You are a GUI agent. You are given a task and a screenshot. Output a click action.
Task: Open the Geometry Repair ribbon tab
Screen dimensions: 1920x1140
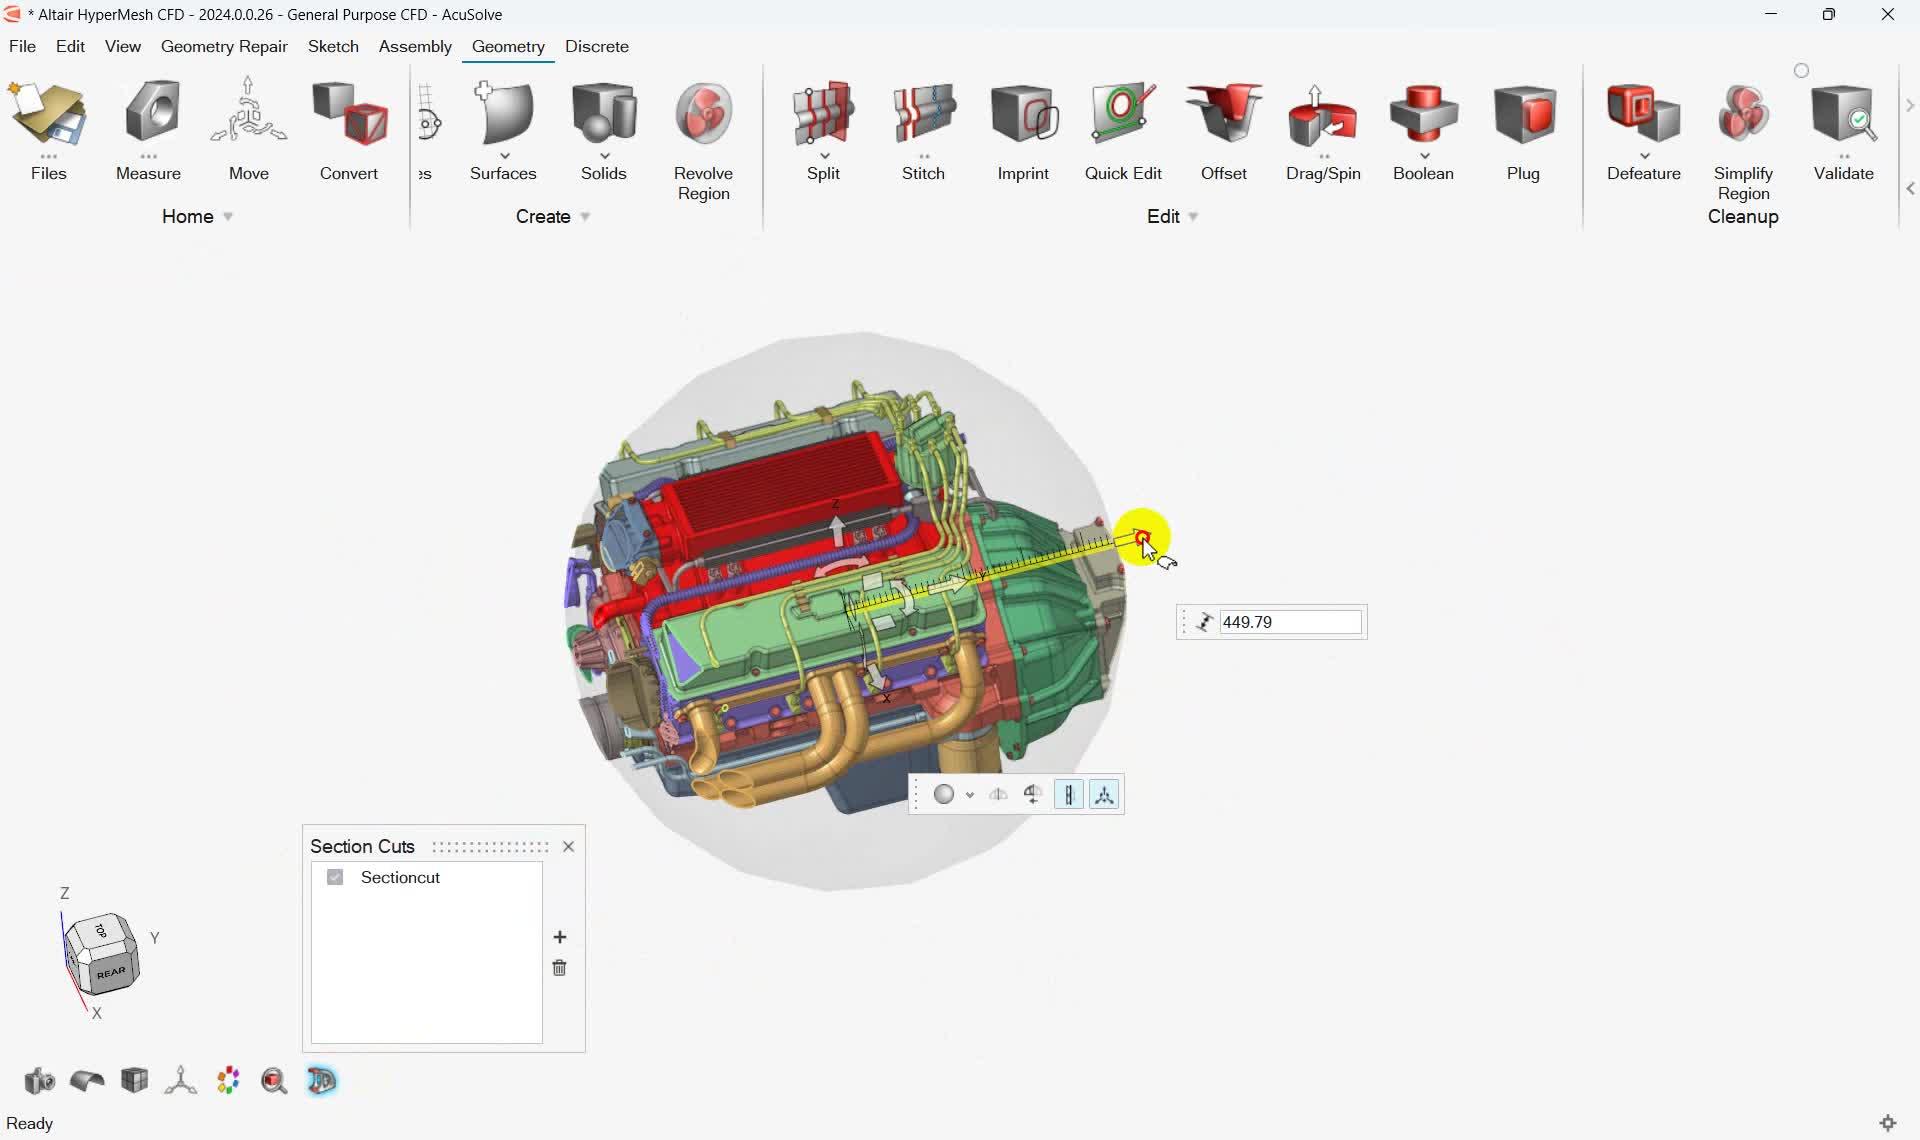click(224, 46)
